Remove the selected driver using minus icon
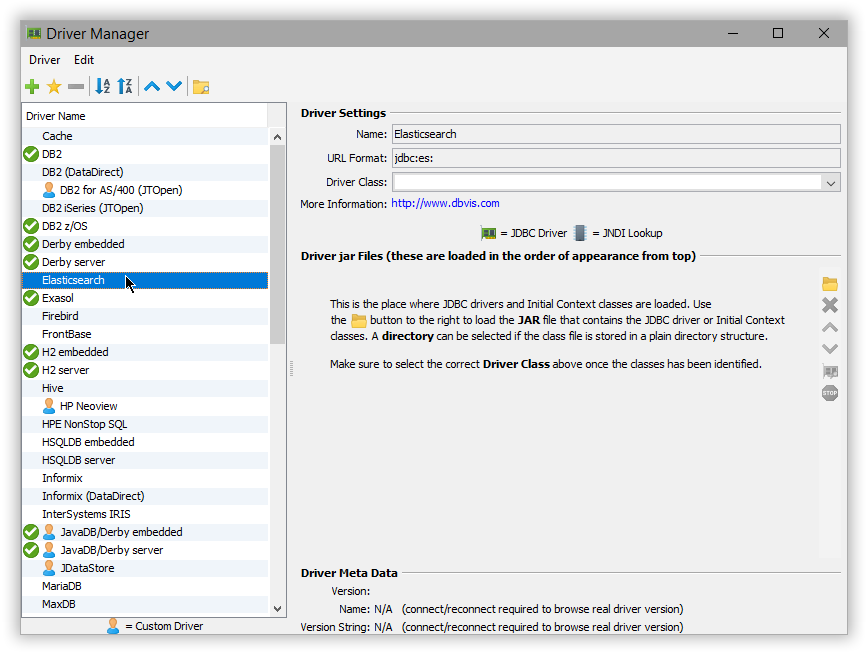The image size is (868, 655). pyautogui.click(x=76, y=86)
